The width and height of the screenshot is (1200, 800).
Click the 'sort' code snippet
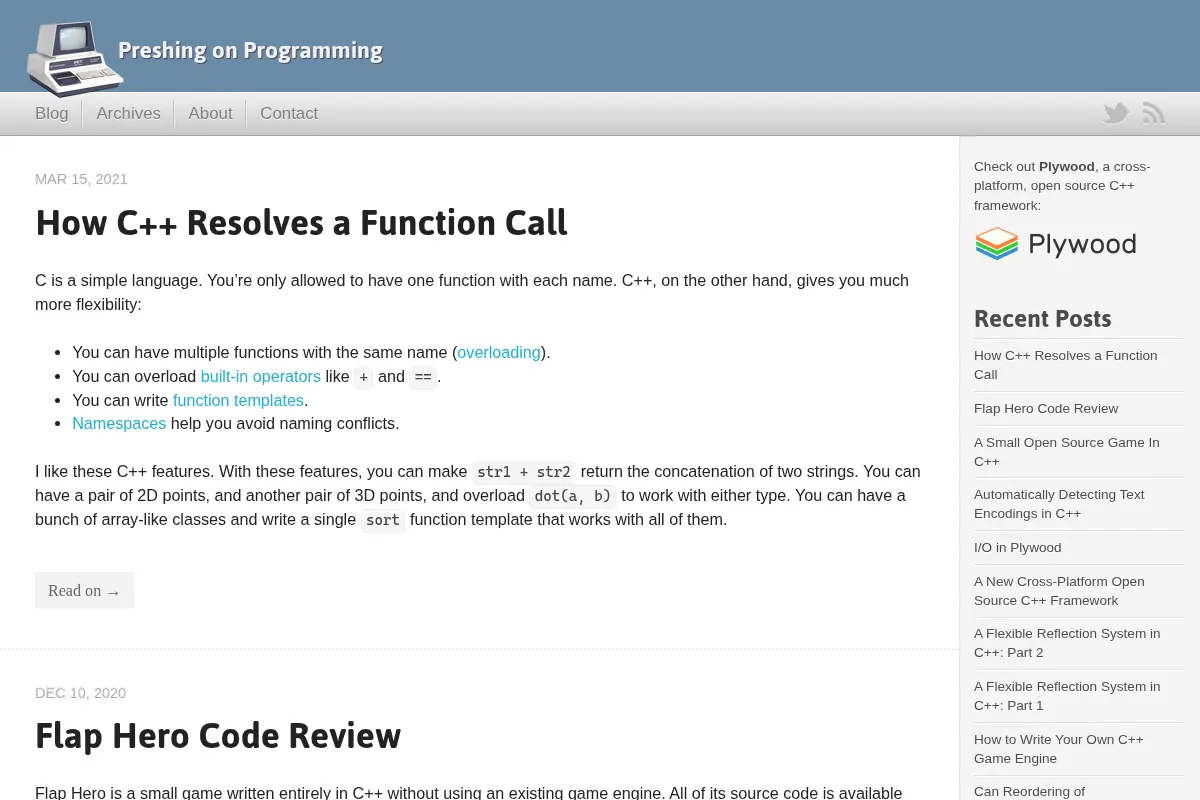tap(383, 520)
